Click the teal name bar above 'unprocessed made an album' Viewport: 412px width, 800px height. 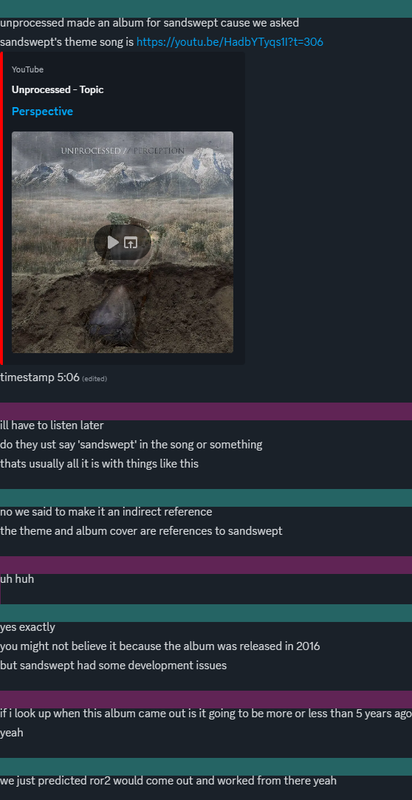(206, 9)
